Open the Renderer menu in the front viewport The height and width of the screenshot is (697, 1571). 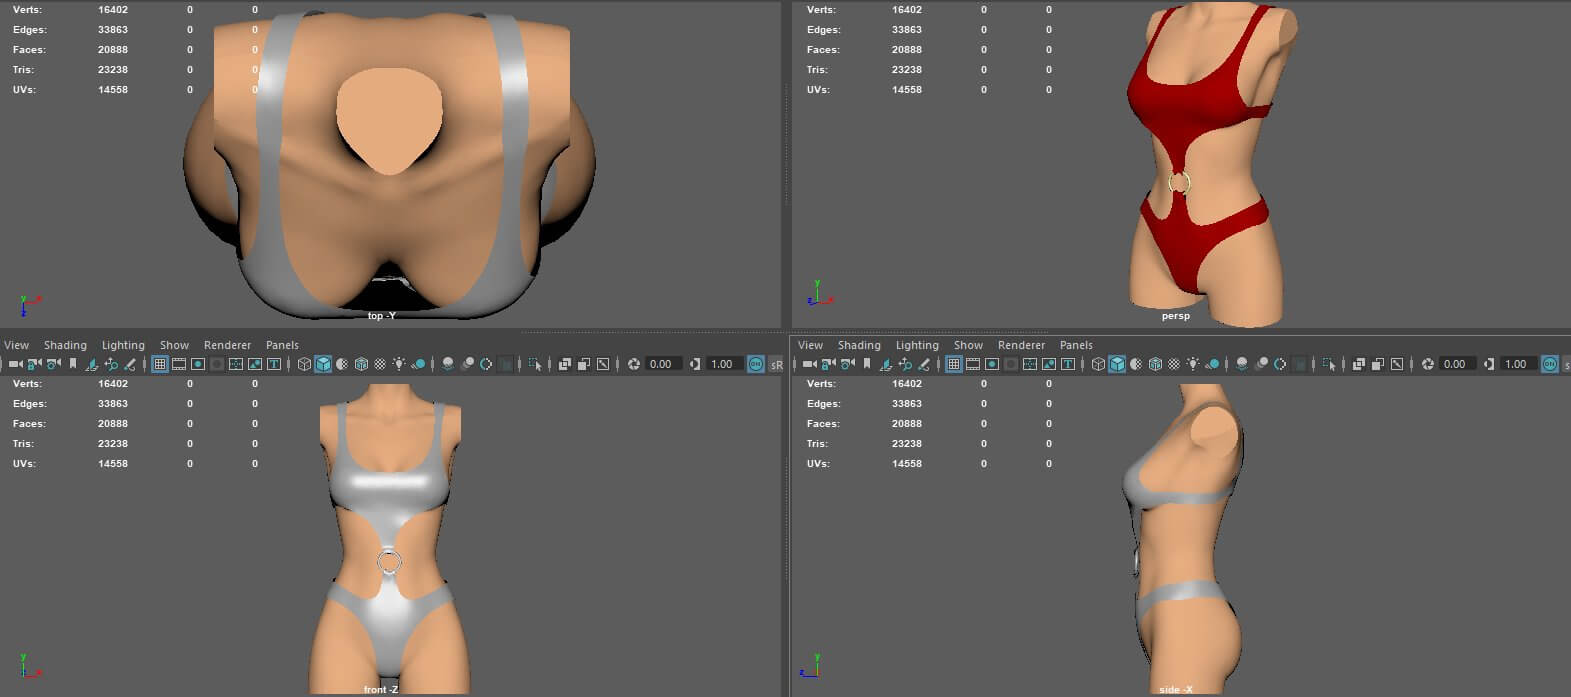click(227, 345)
